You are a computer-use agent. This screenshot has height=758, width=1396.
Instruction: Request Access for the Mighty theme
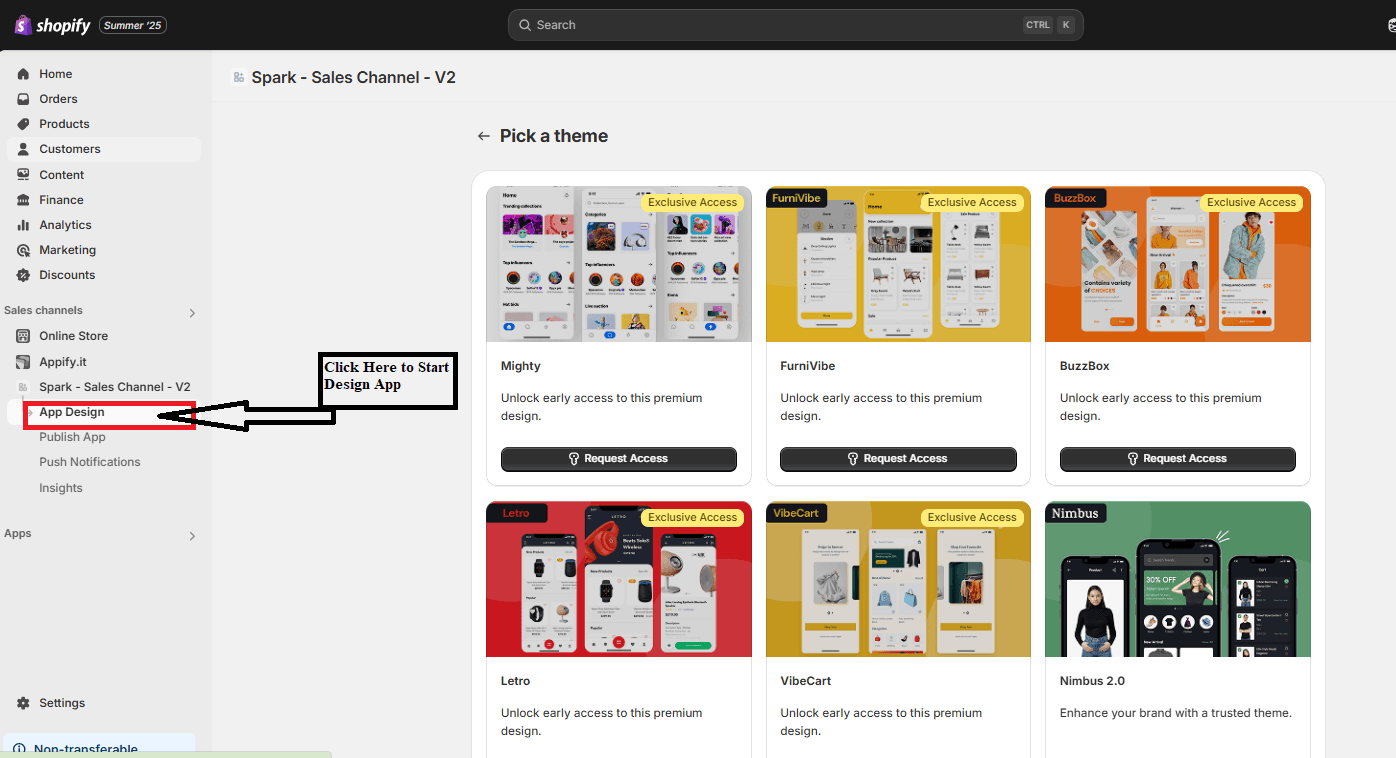(618, 459)
